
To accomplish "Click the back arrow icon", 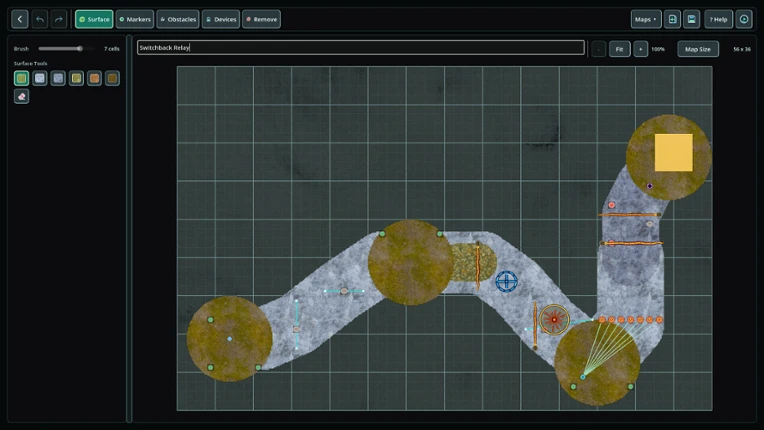I will click(x=19, y=19).
